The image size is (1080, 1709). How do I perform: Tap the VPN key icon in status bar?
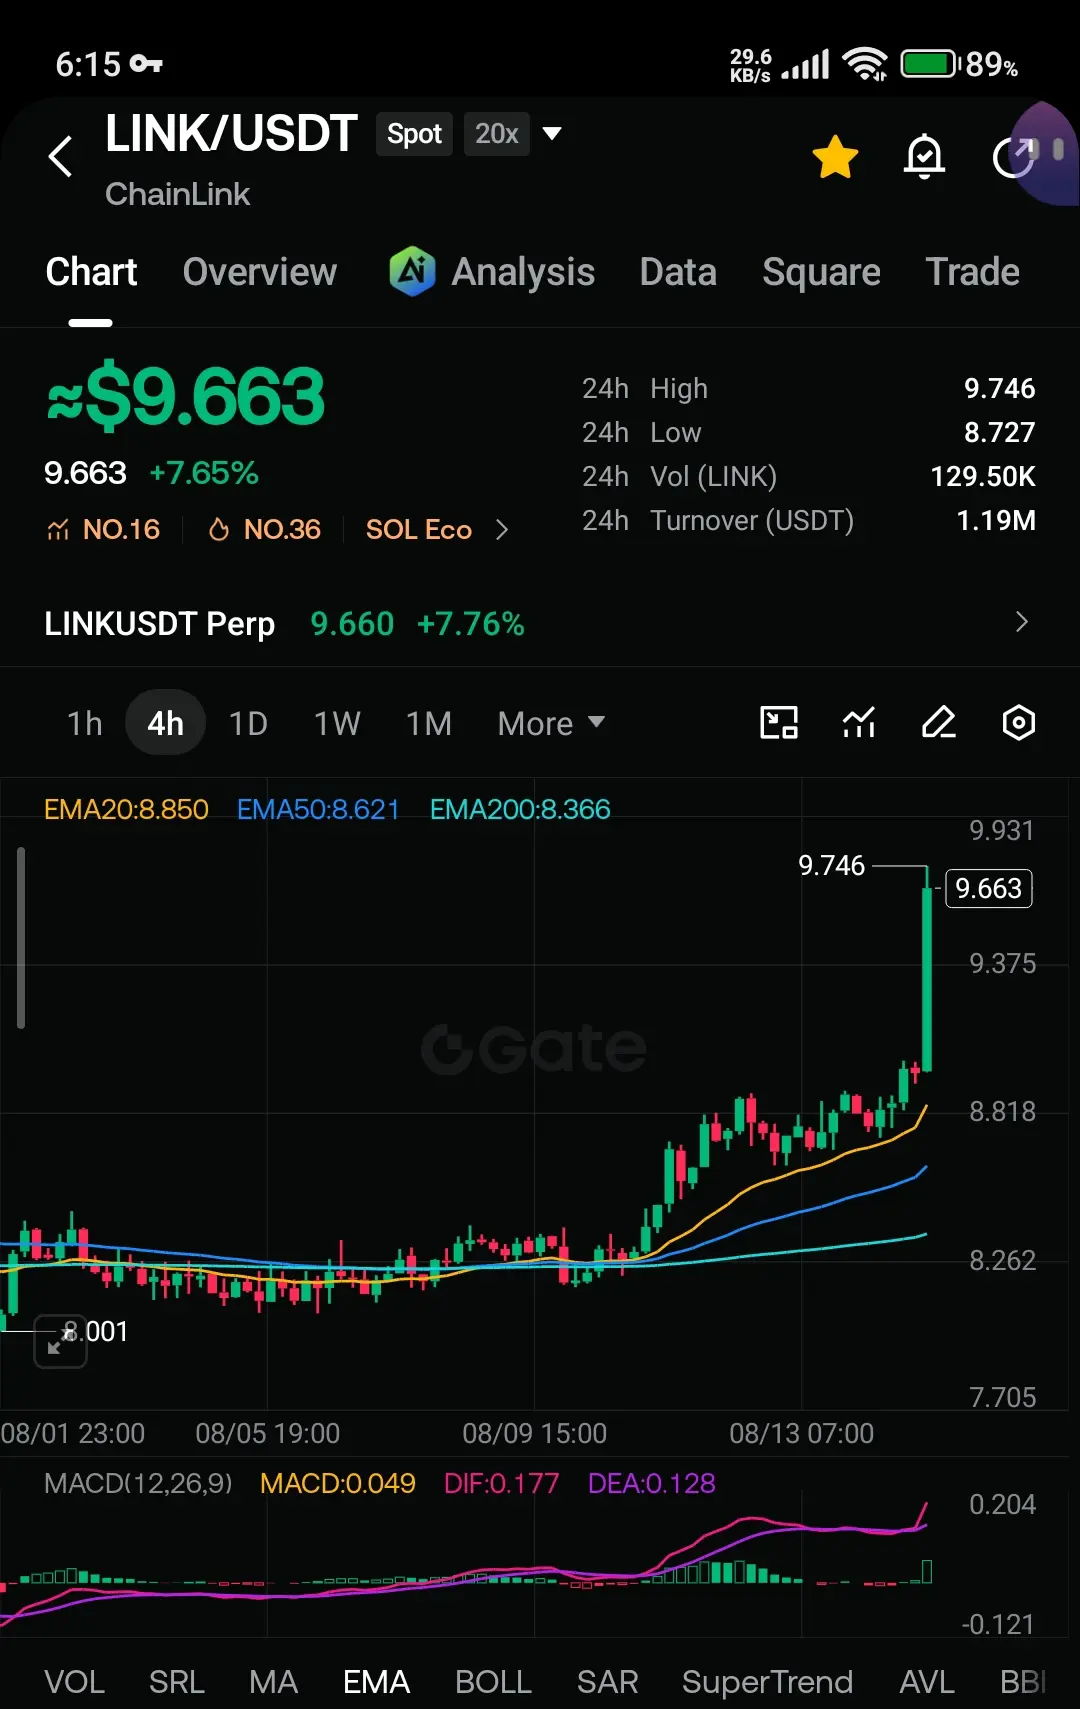coord(146,64)
